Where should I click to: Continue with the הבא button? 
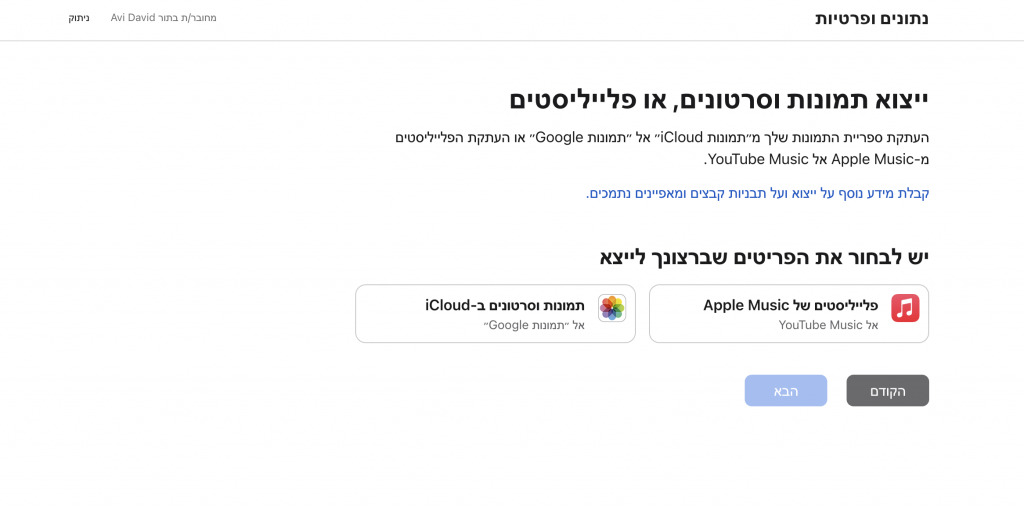pos(786,391)
